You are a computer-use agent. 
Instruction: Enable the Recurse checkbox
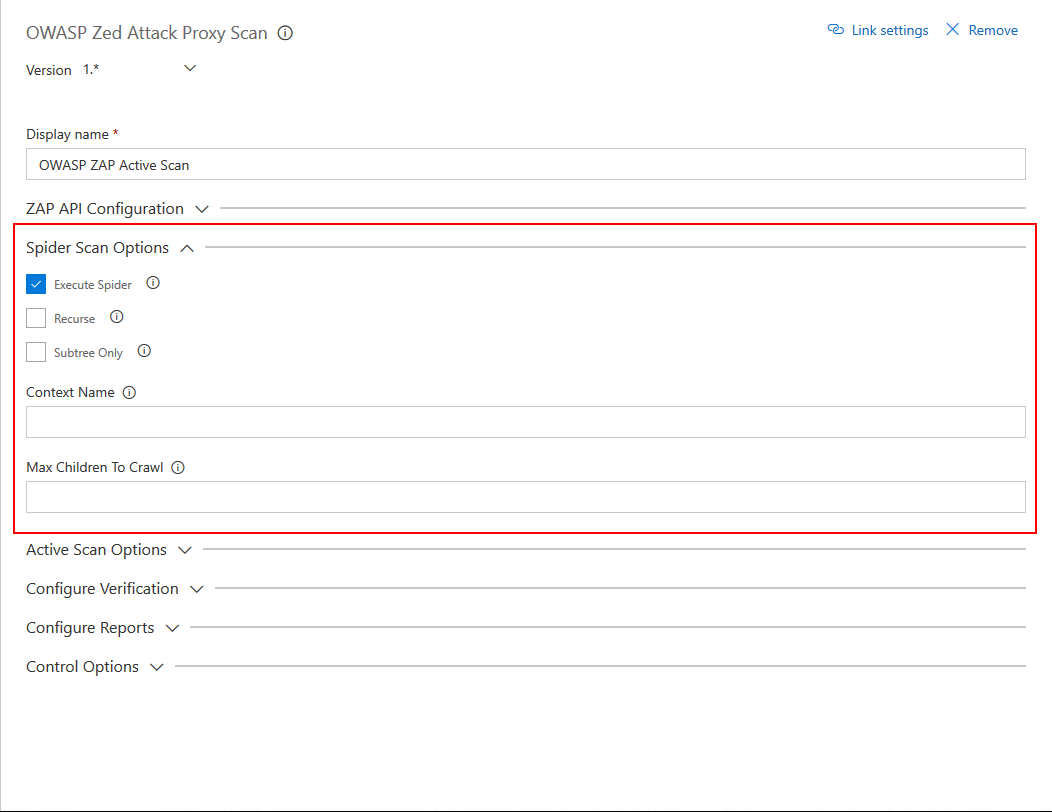36,318
